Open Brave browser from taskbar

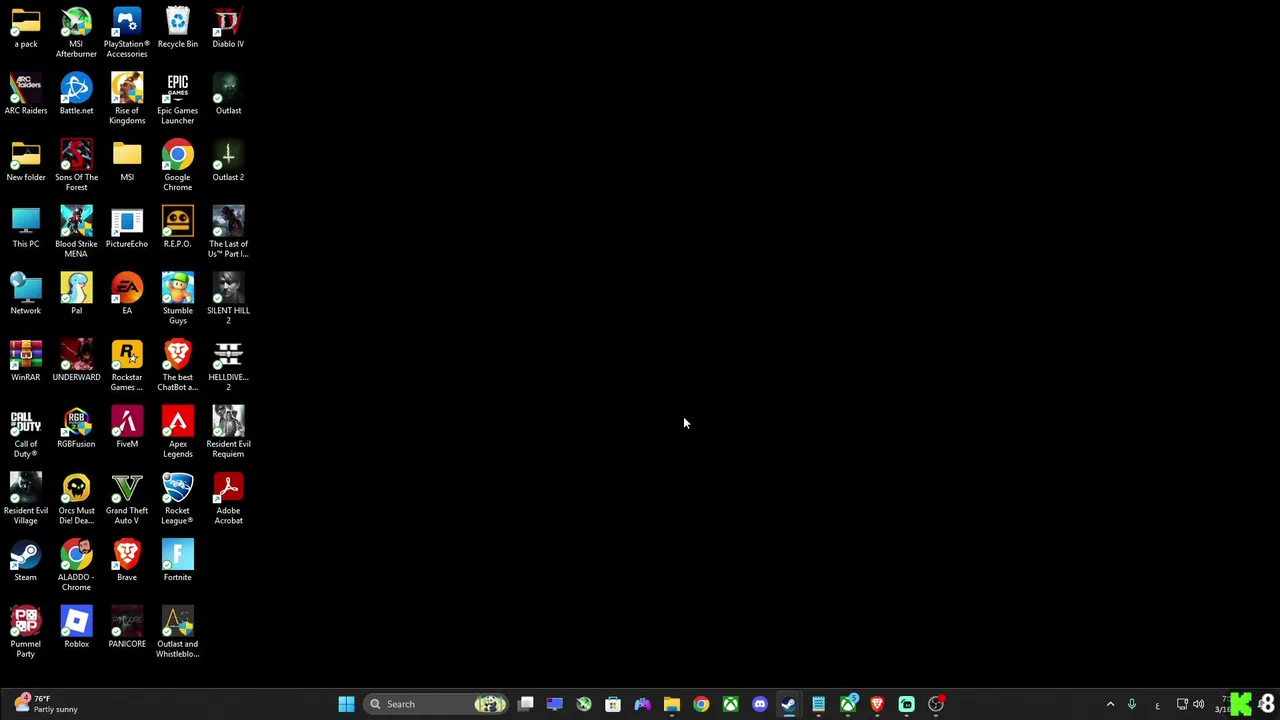pyautogui.click(x=877, y=704)
